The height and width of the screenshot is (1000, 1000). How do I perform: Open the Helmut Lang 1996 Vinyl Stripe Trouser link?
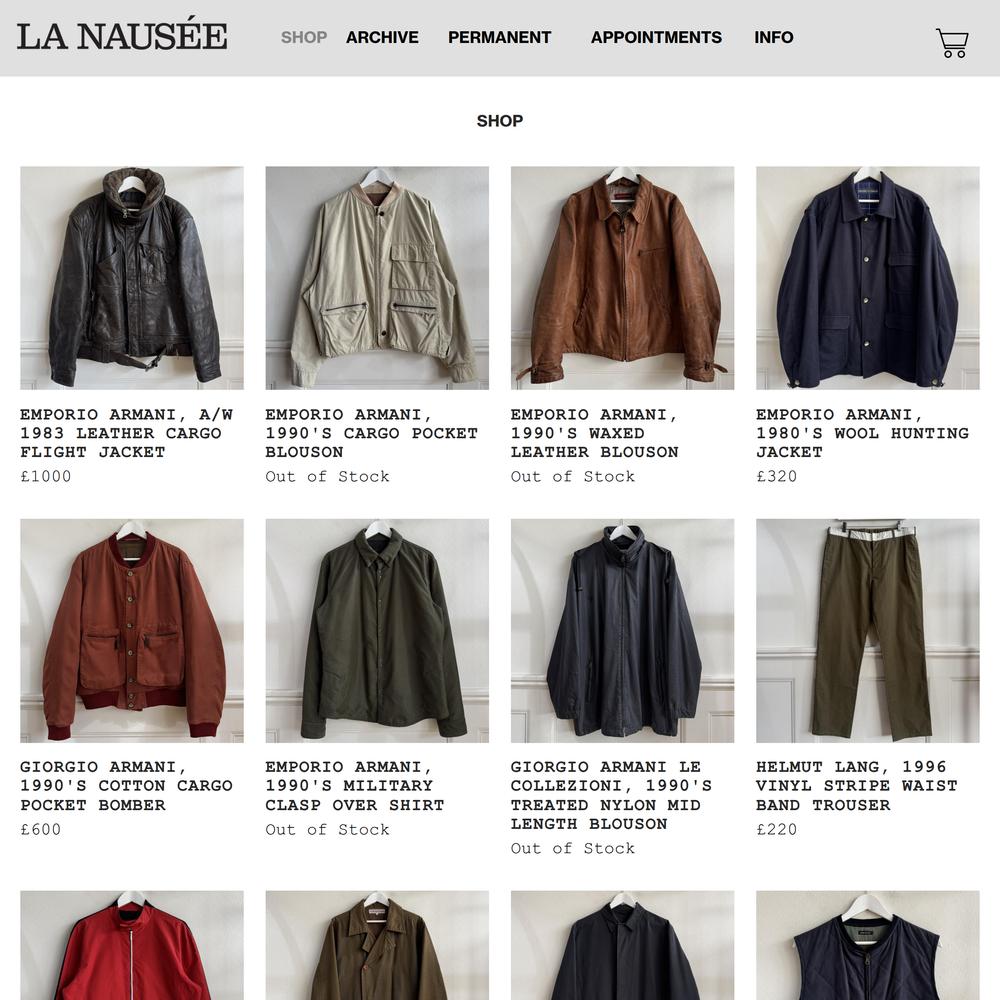pyautogui.click(x=857, y=786)
